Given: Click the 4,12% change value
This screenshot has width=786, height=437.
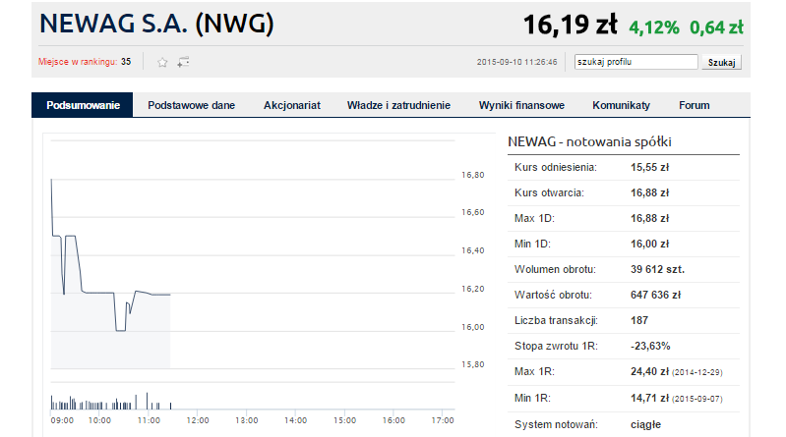Looking at the screenshot, I should click(654, 28).
